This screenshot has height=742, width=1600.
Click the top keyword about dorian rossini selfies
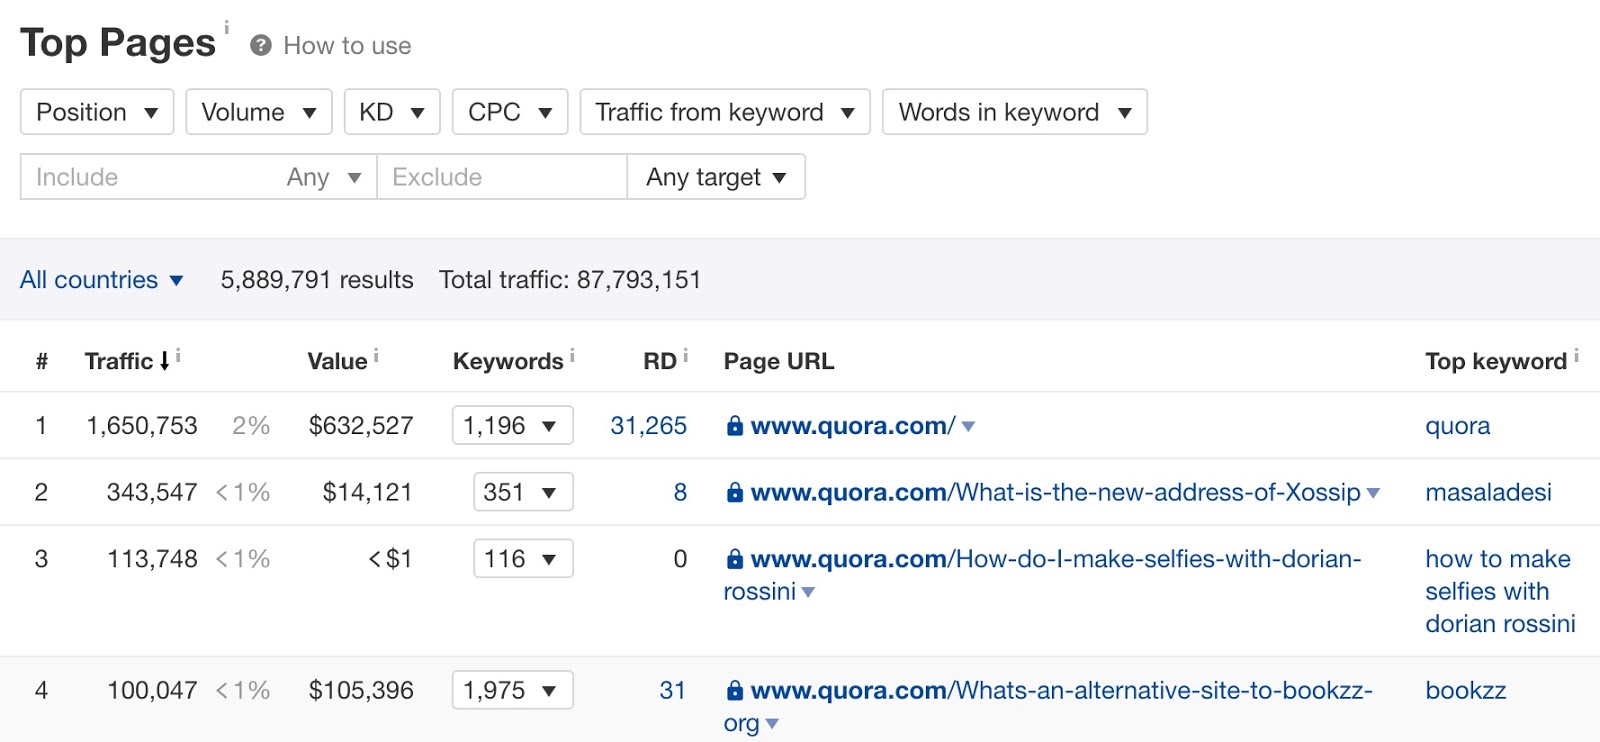tap(1501, 591)
